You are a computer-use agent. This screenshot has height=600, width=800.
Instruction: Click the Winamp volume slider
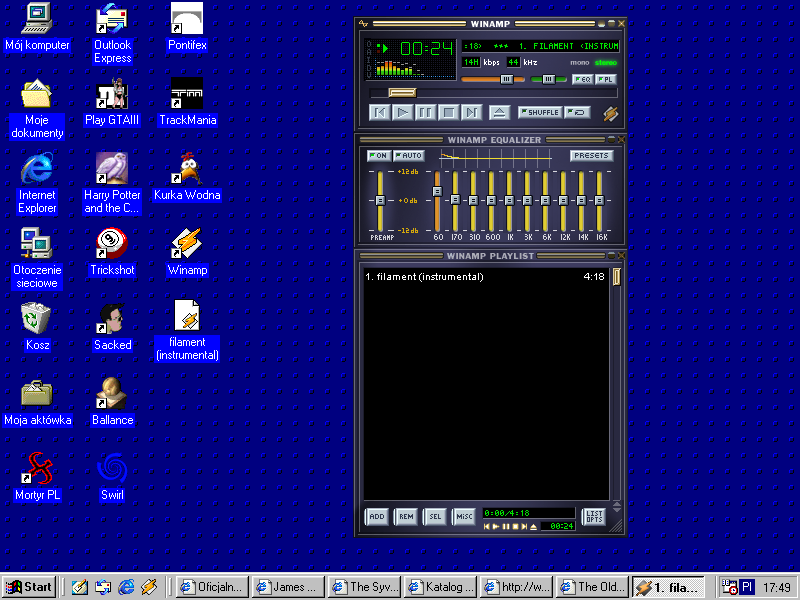[x=493, y=79]
